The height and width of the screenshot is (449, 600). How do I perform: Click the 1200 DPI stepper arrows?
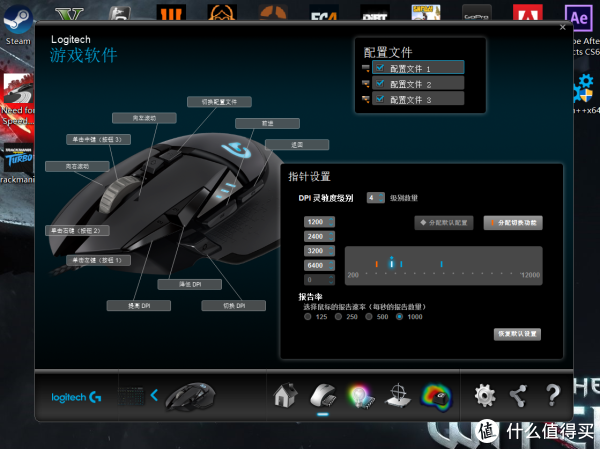[x=331, y=222]
